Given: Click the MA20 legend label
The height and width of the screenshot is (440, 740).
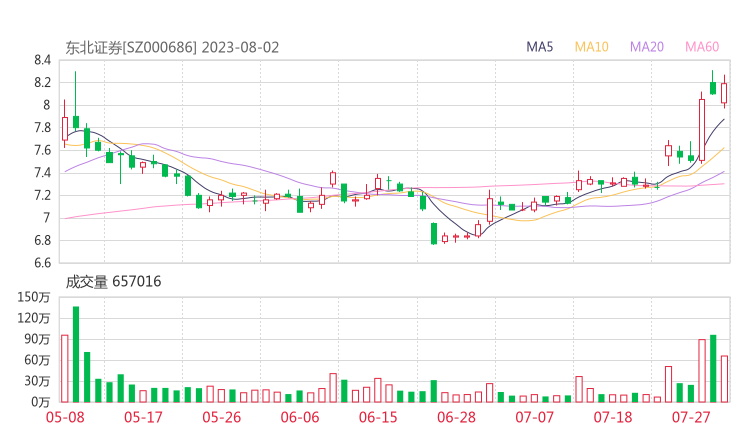Looking at the screenshot, I should [647, 47].
